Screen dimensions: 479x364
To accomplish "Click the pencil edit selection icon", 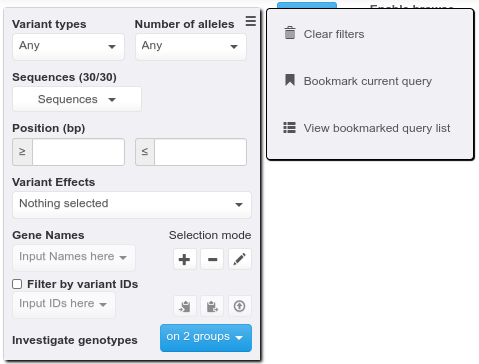I will coord(240,259).
